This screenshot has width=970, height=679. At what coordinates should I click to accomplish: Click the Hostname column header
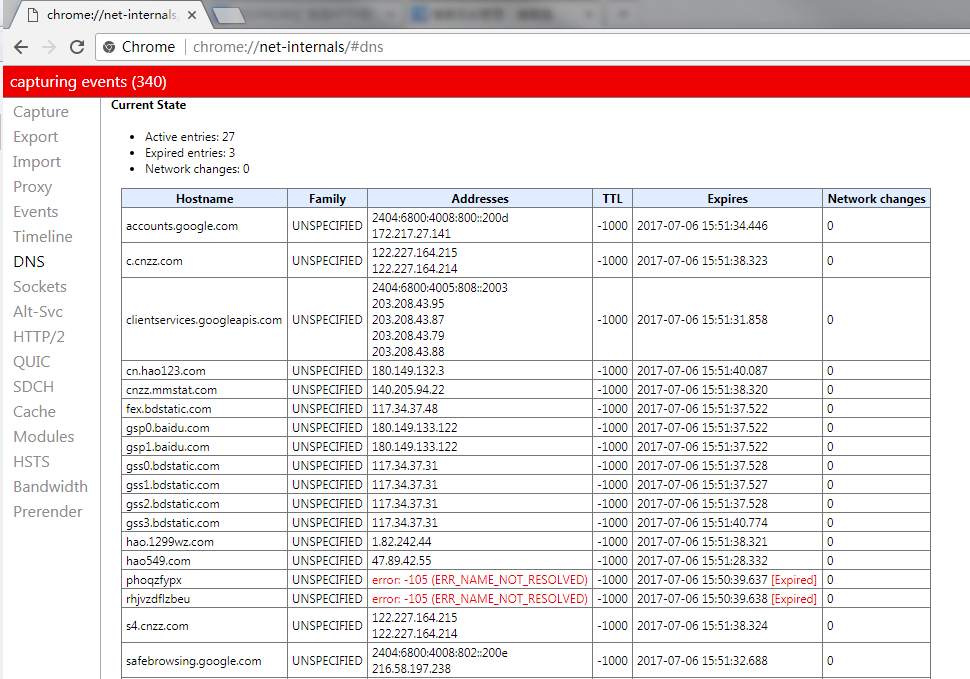tap(204, 199)
